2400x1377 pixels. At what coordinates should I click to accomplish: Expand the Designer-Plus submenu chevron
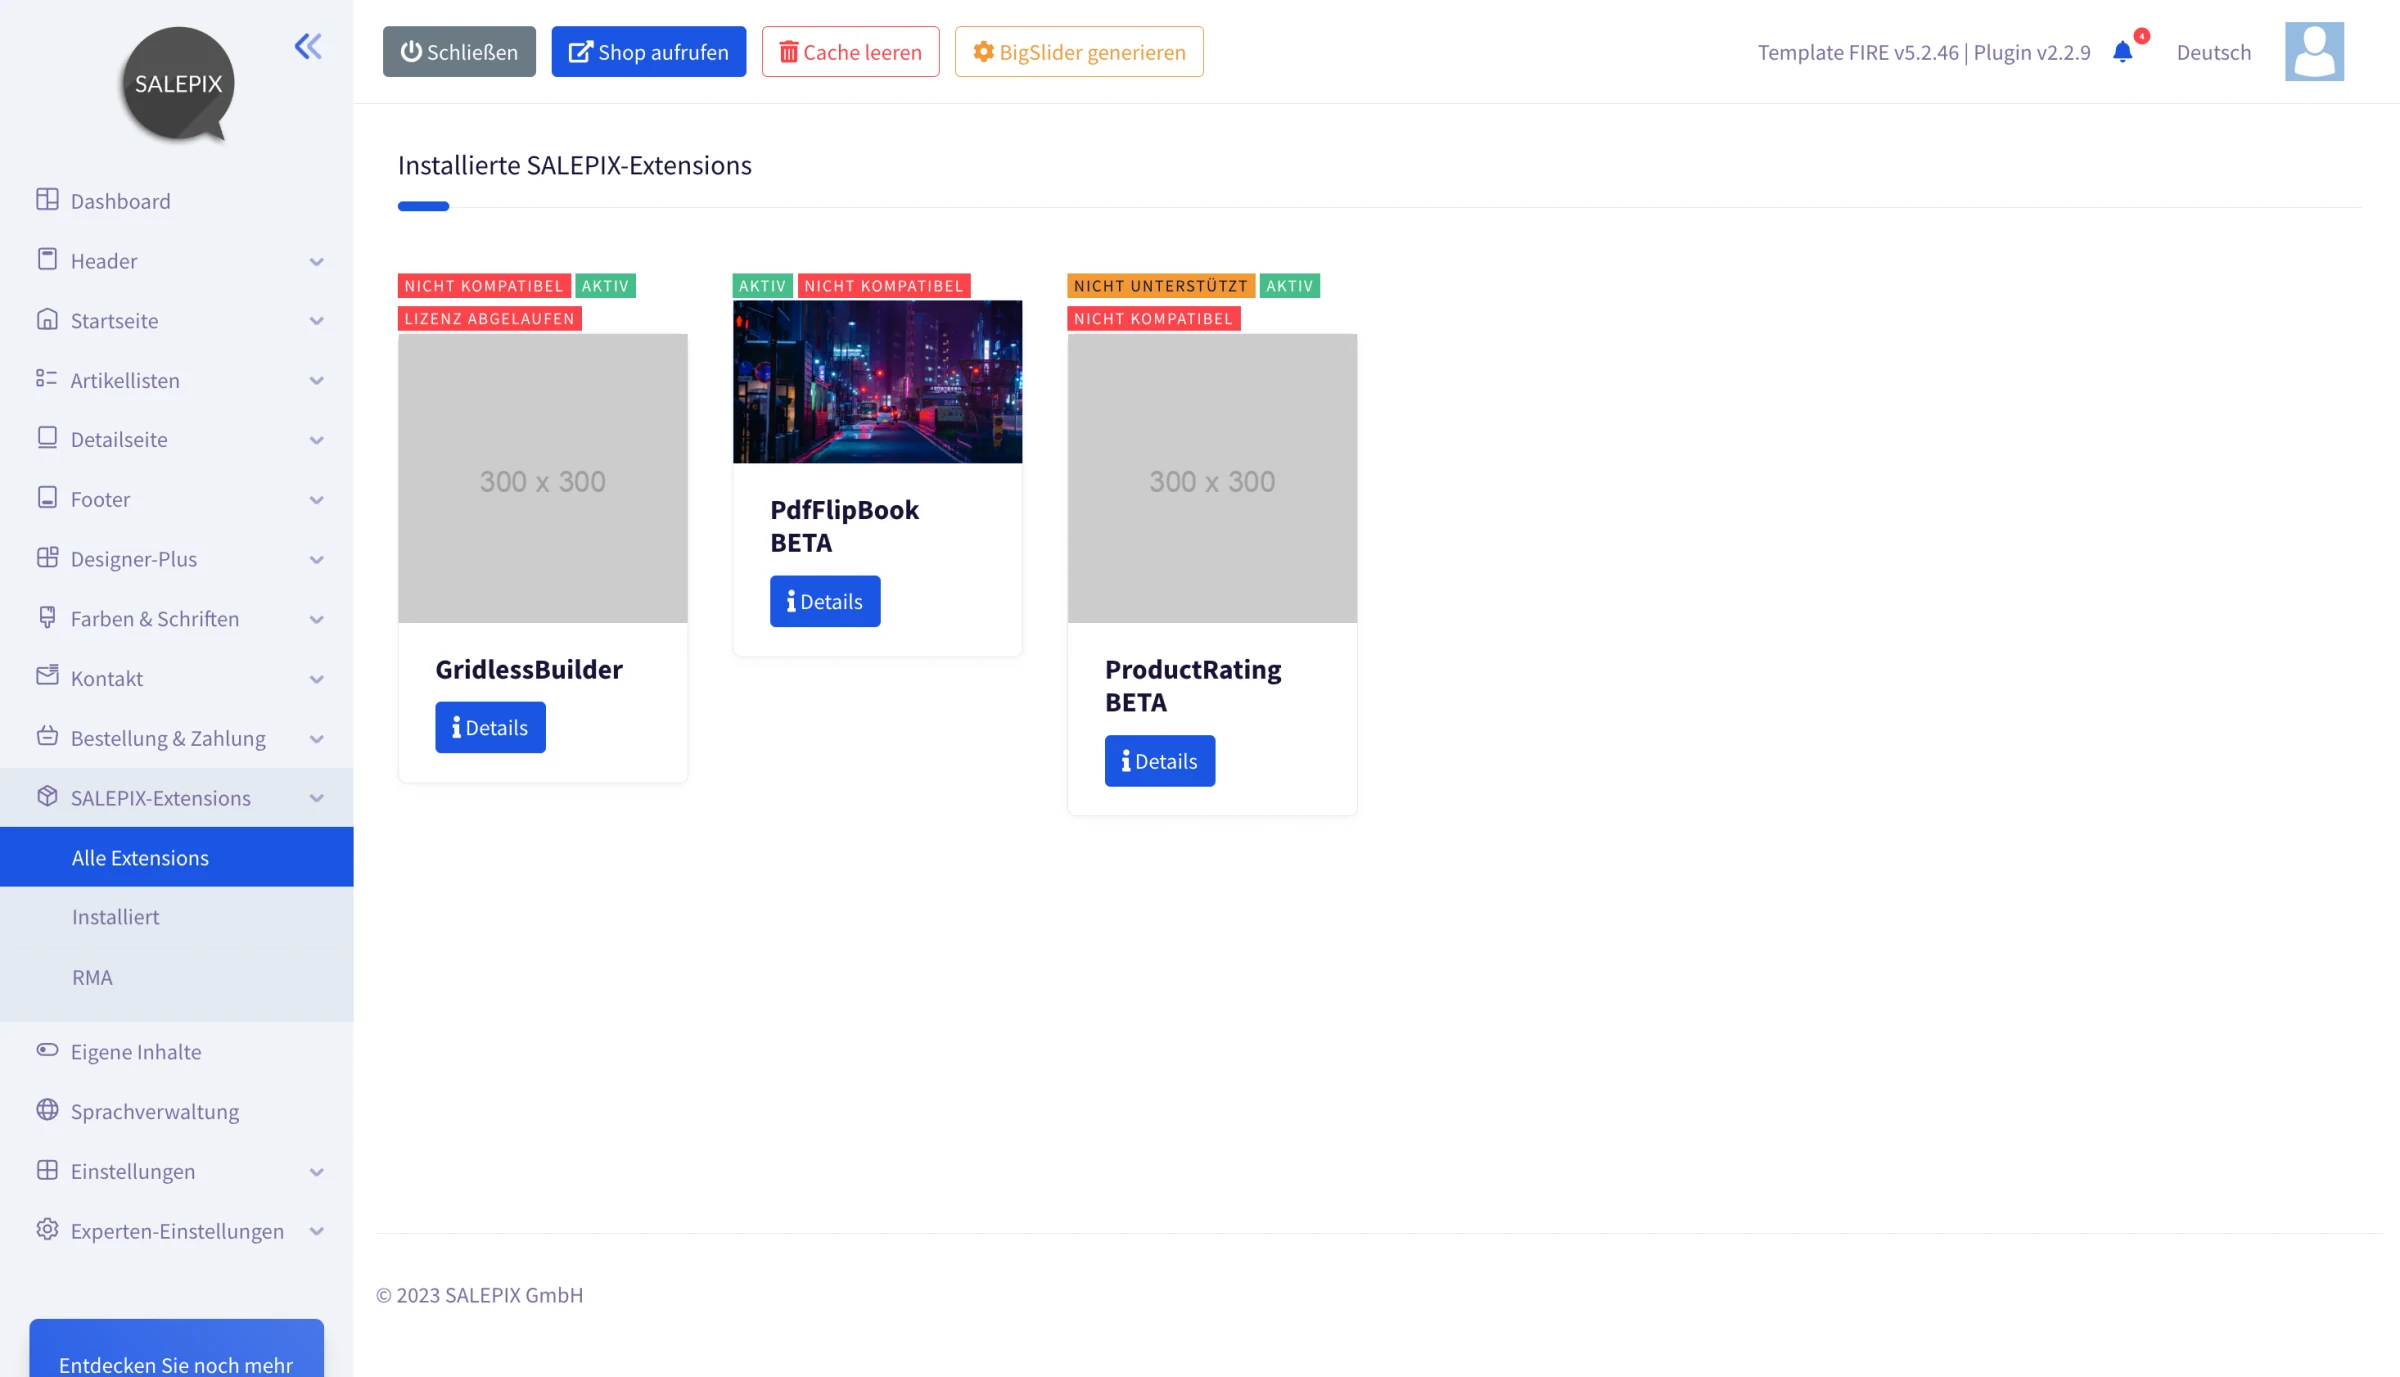pyautogui.click(x=317, y=560)
